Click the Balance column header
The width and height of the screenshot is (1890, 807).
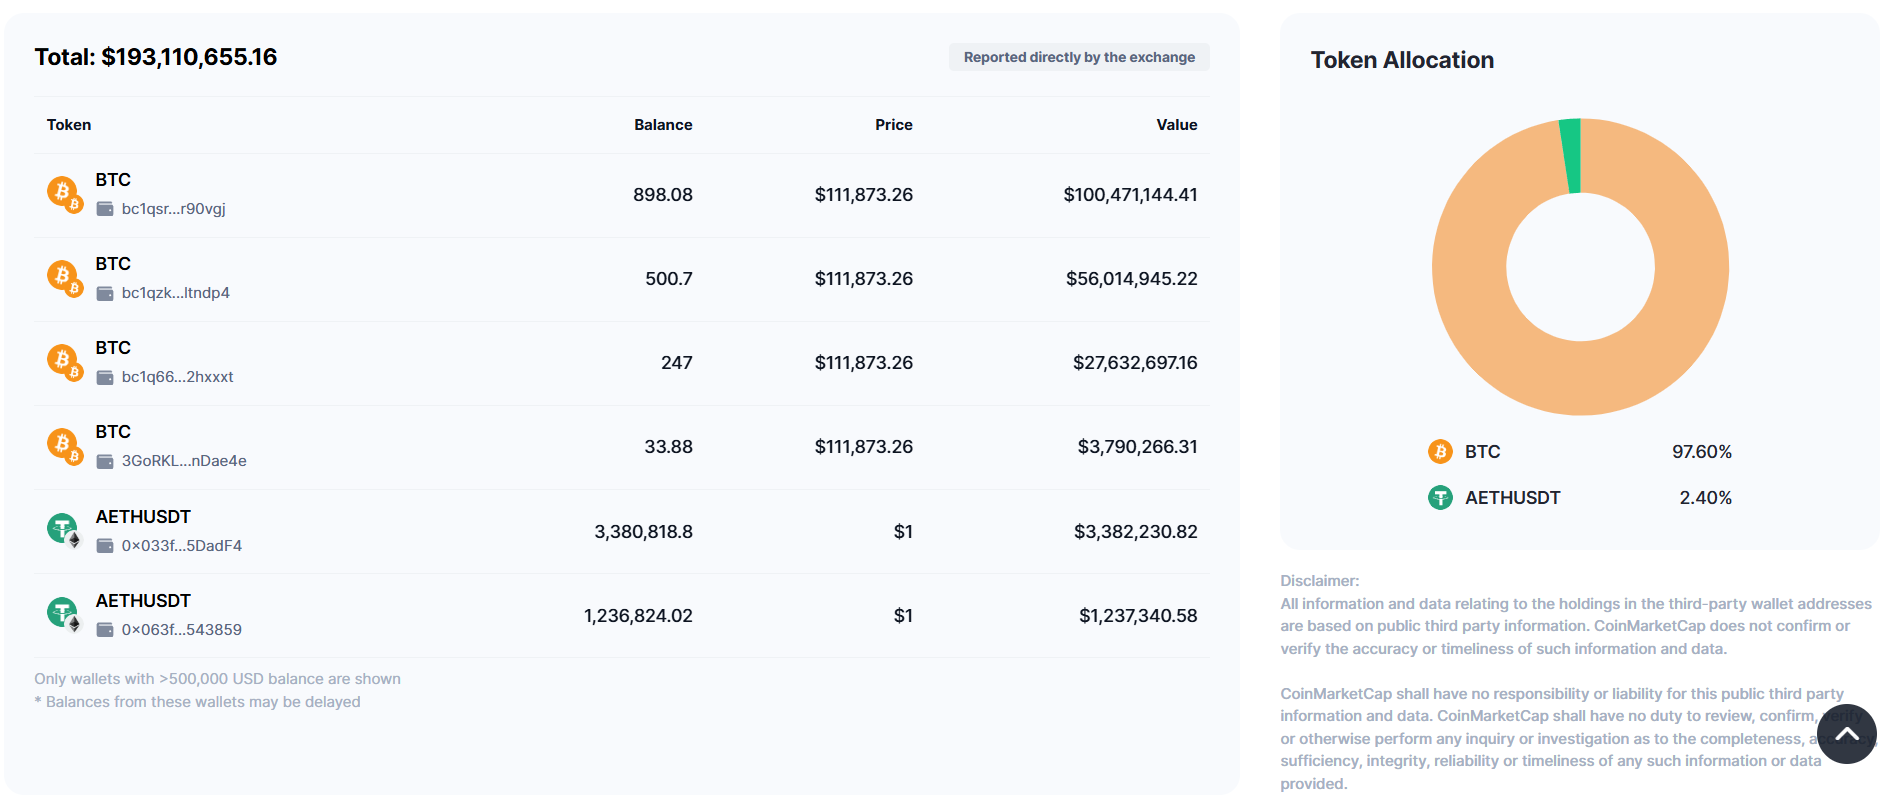(x=663, y=125)
